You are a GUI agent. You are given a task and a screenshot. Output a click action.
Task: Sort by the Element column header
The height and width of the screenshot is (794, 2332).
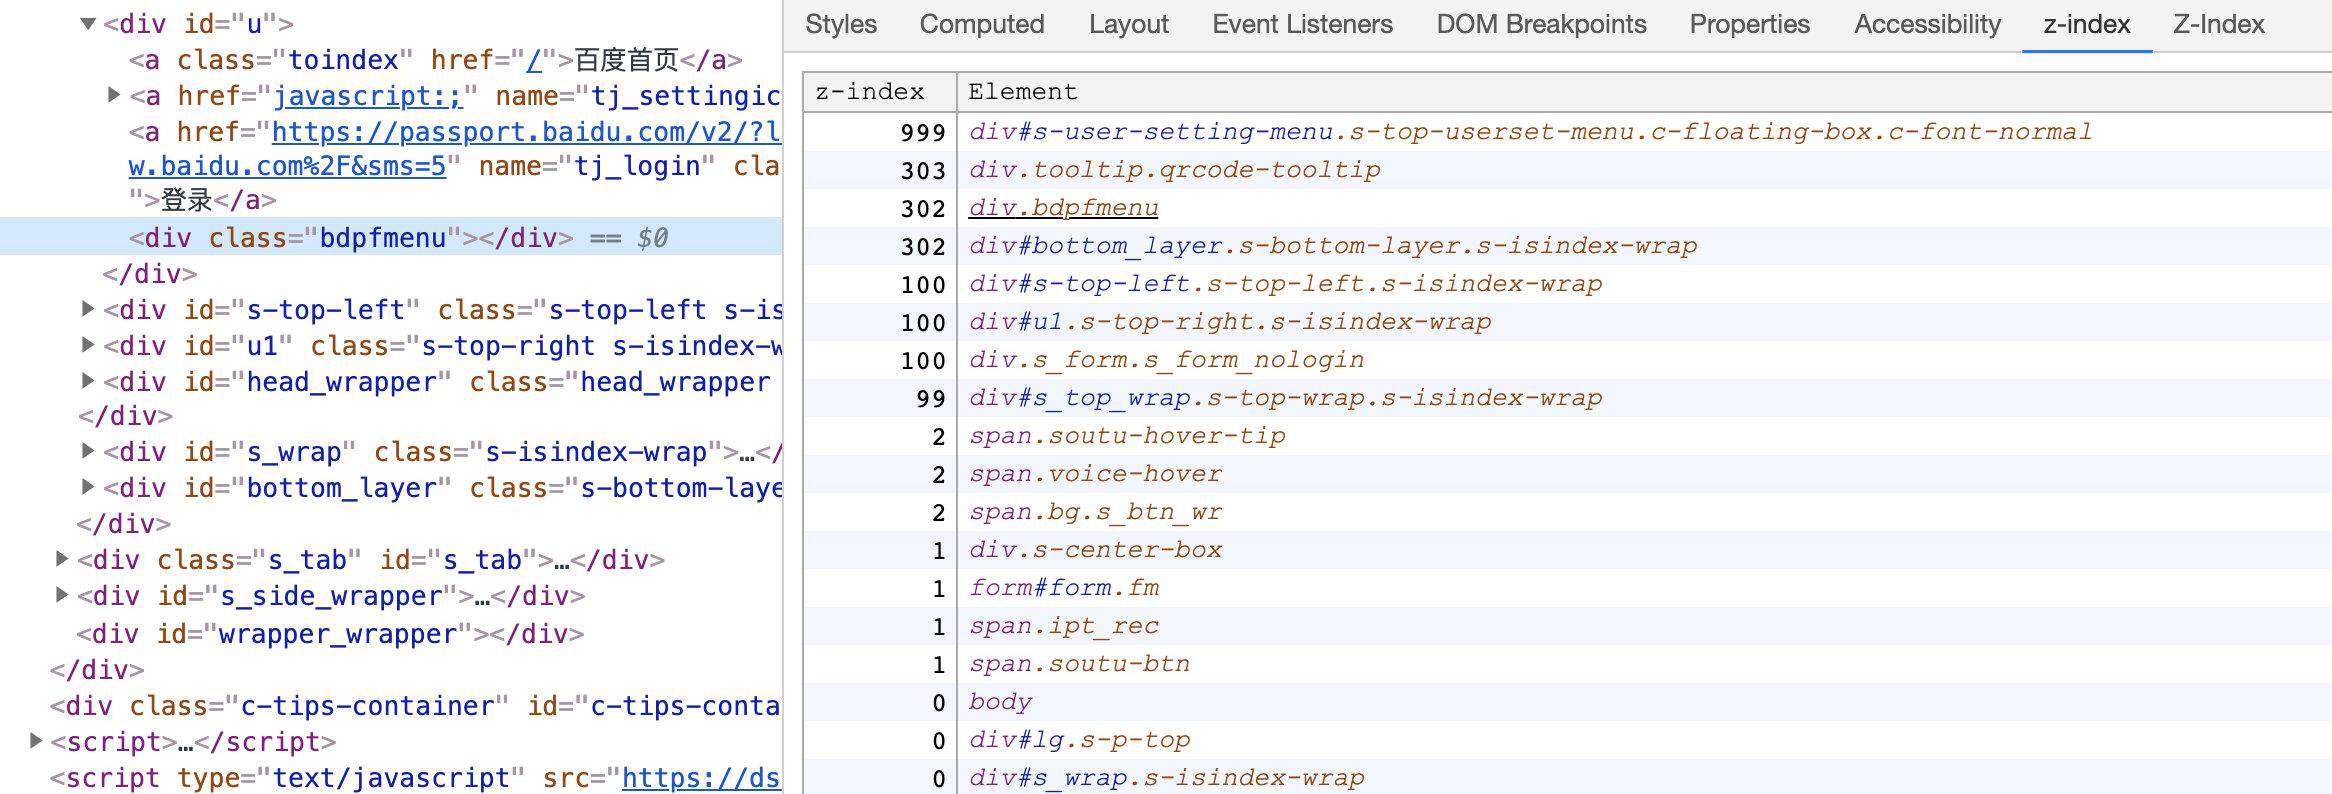click(x=1644, y=91)
